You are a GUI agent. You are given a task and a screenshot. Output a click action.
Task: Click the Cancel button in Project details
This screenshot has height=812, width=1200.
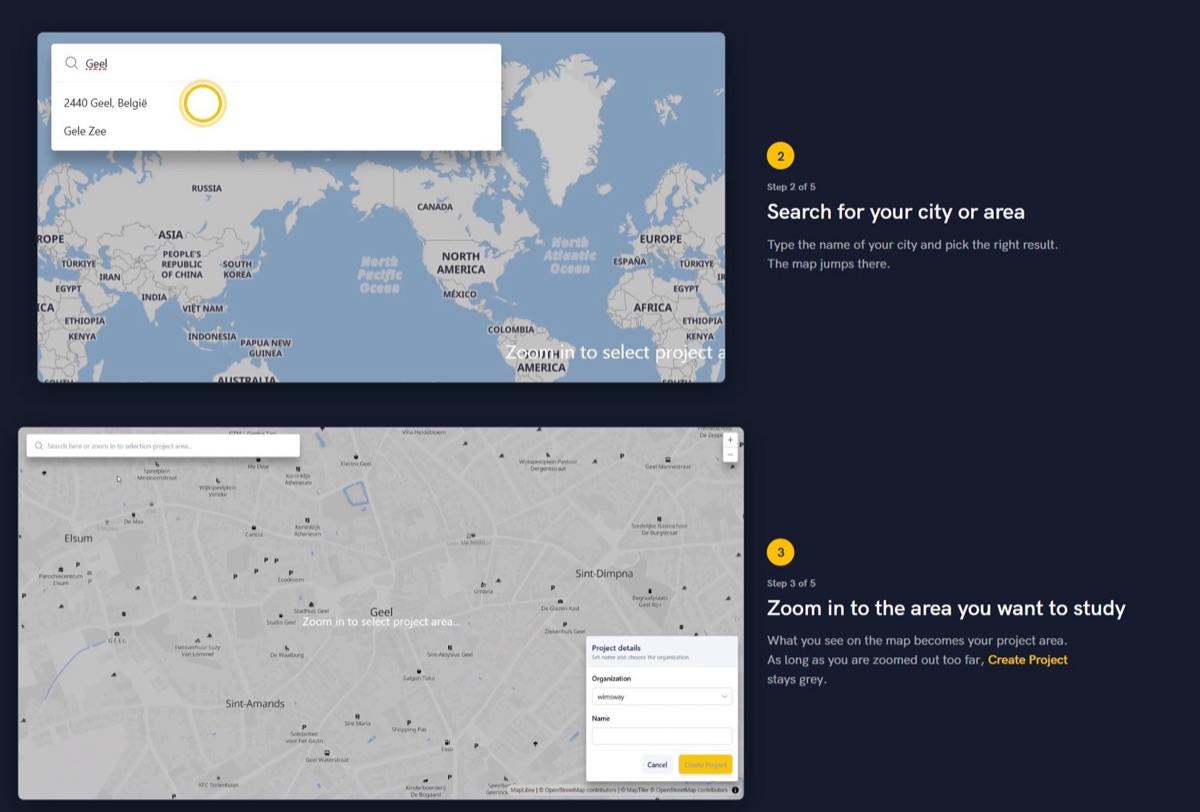point(657,765)
